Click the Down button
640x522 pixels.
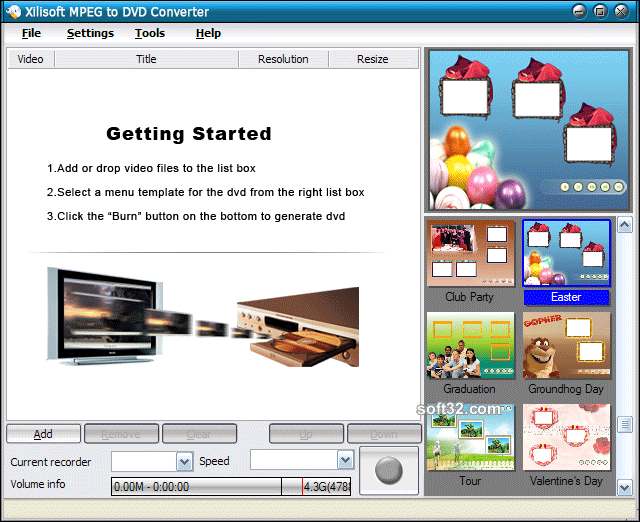384,433
